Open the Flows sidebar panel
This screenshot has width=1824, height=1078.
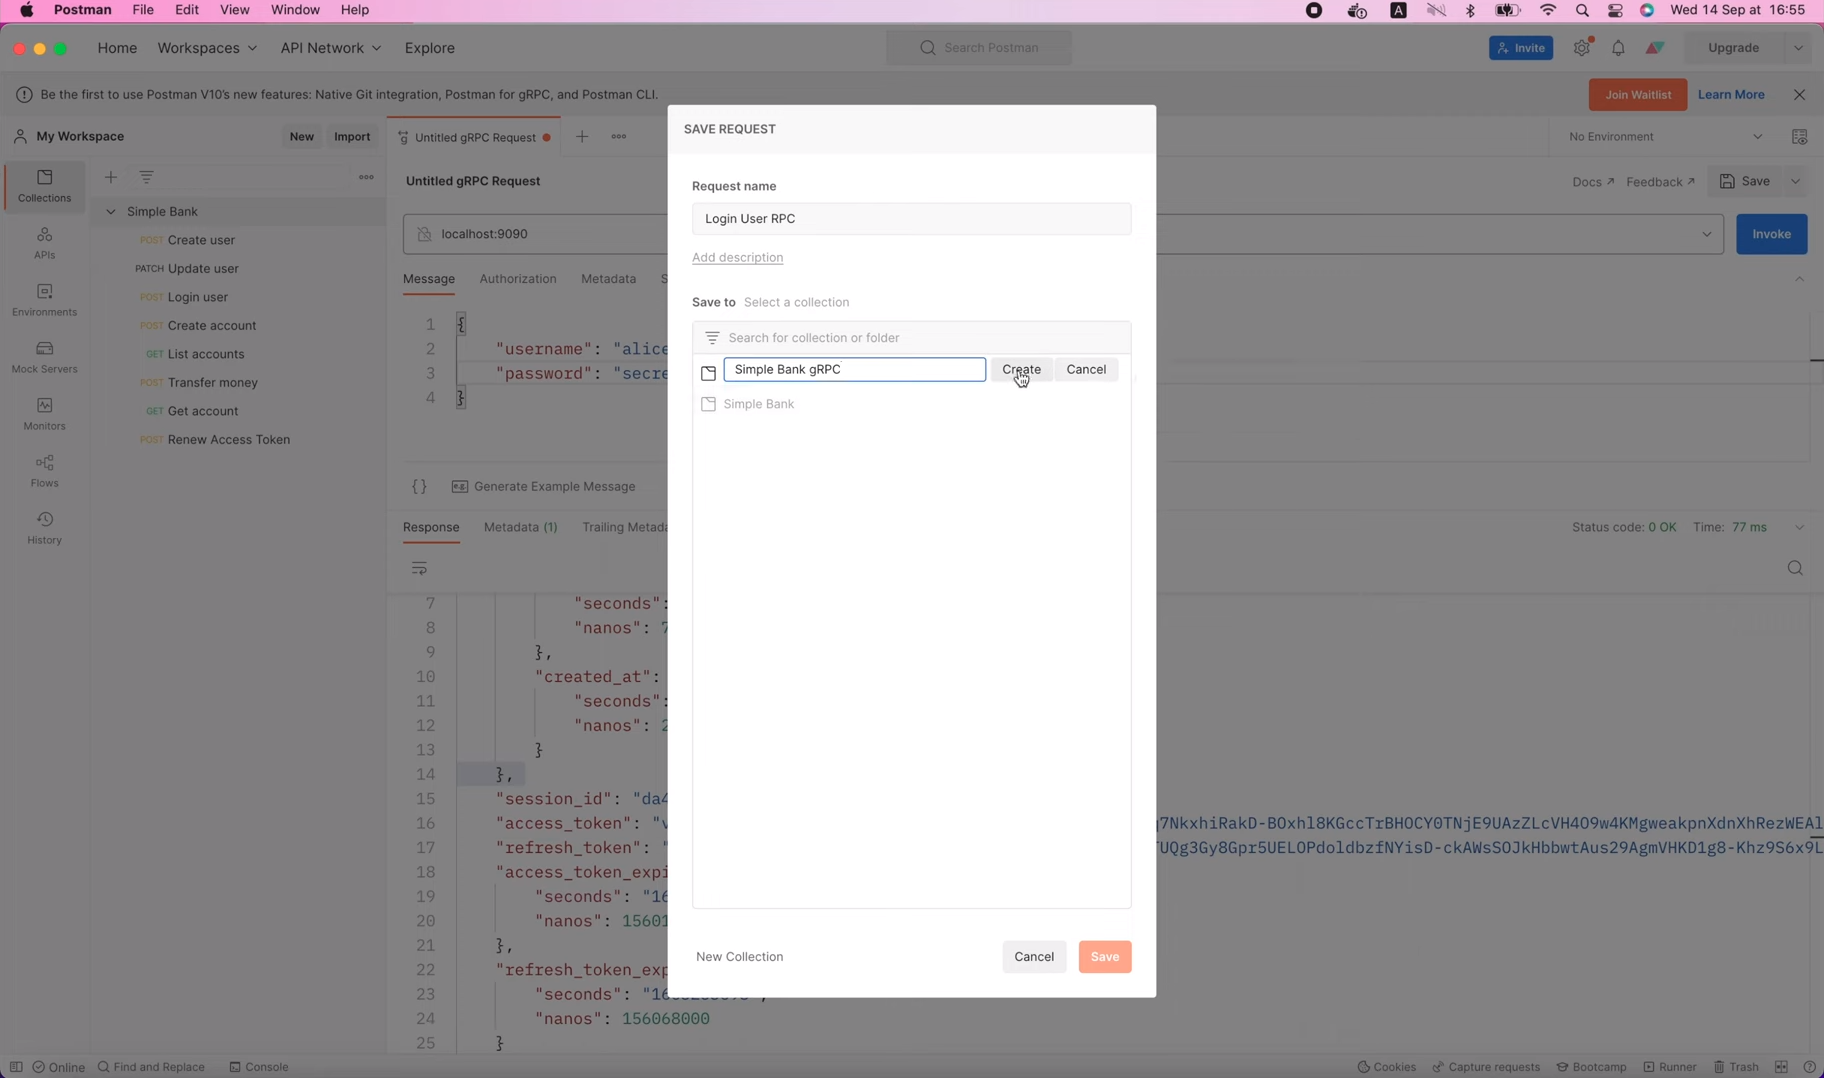(x=44, y=471)
